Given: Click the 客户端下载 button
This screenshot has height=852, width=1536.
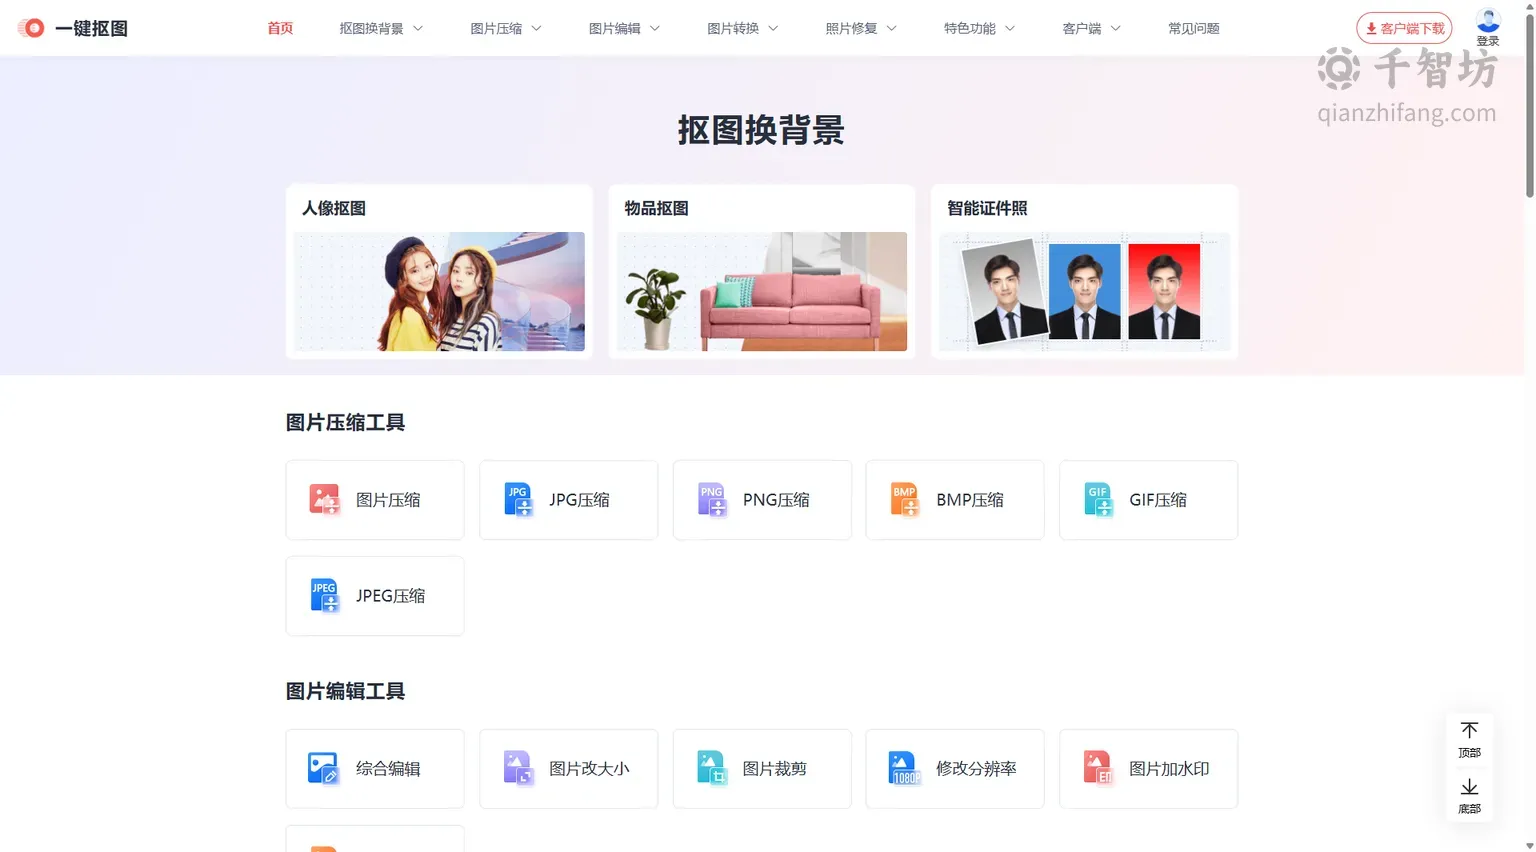Looking at the screenshot, I should [x=1404, y=28].
